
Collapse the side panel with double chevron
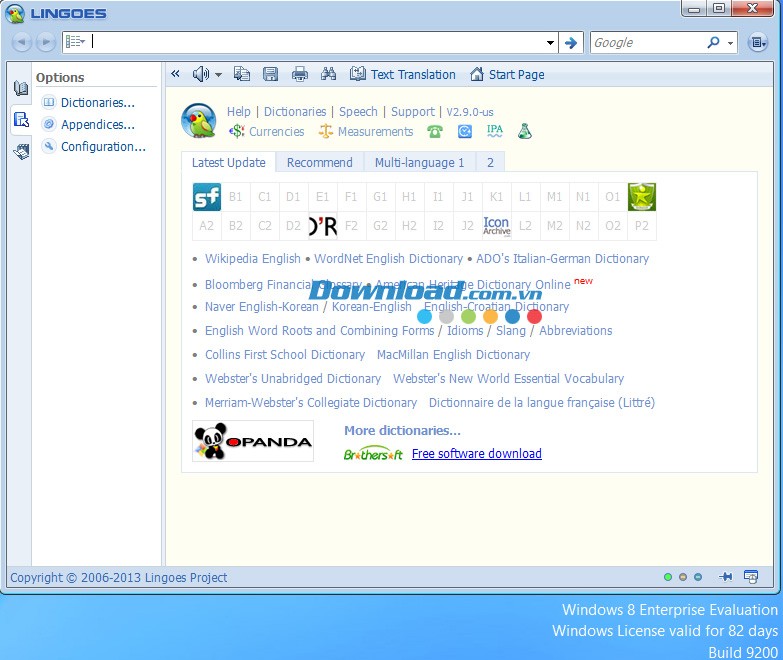point(176,74)
